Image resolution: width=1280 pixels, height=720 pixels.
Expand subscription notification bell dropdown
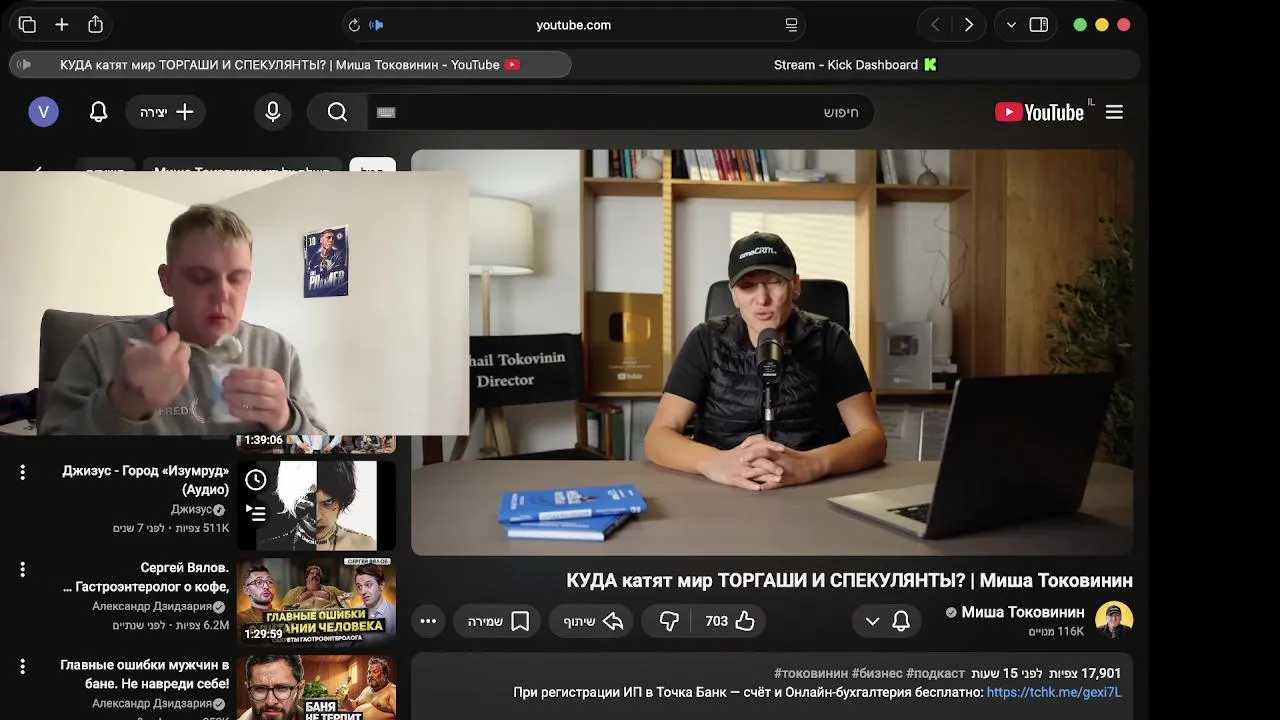887,621
